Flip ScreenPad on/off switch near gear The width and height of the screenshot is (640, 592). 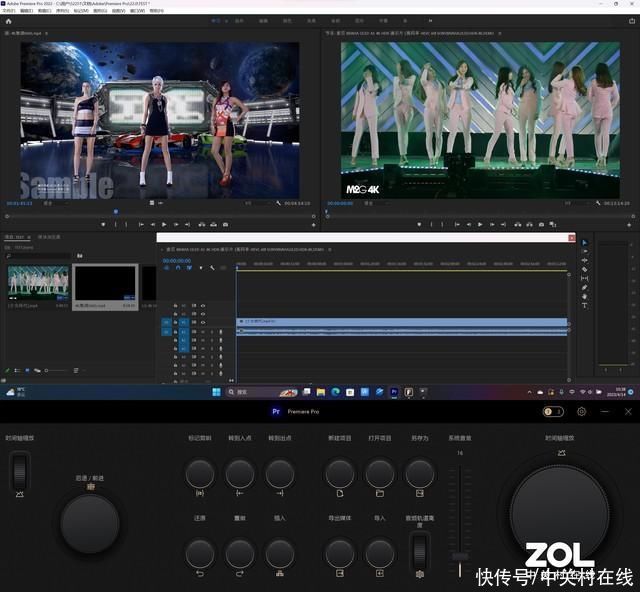click(x=553, y=412)
